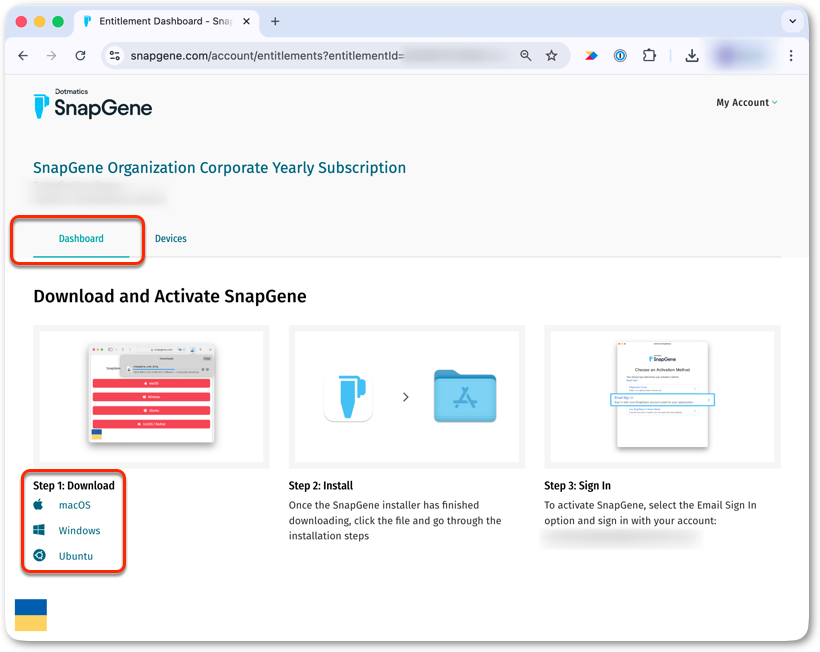820x652 pixels.
Task: Click the SnapGene Organization Corporate Yearly Subscription heading
Action: tap(220, 168)
